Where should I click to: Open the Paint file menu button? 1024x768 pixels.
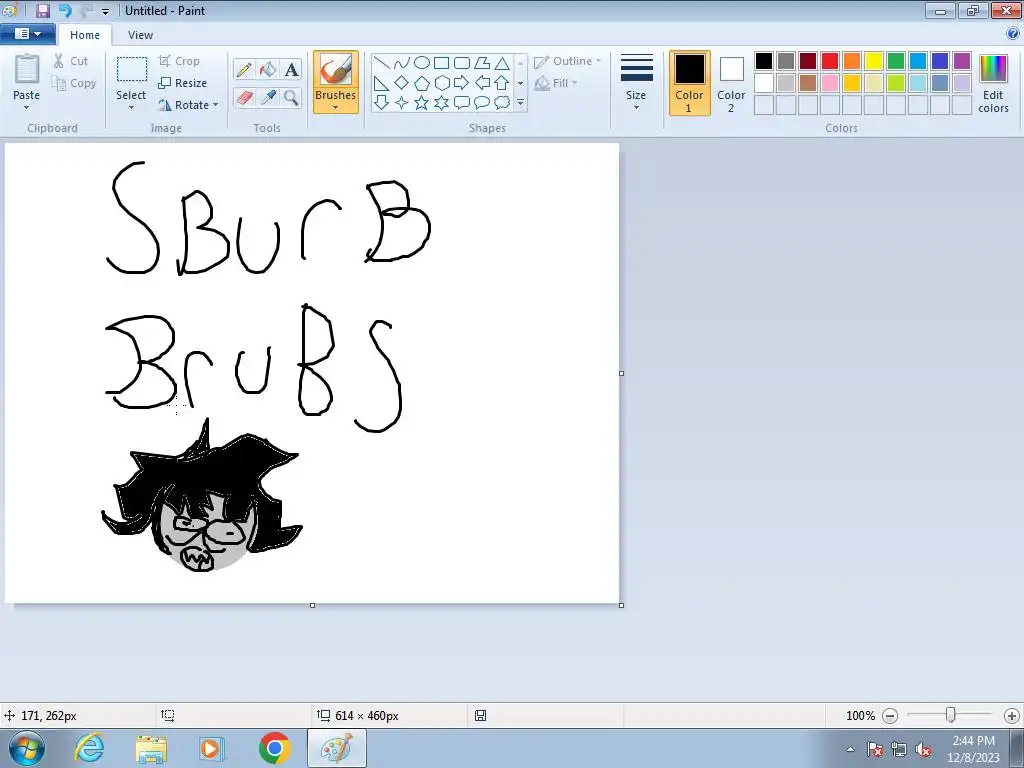27,34
